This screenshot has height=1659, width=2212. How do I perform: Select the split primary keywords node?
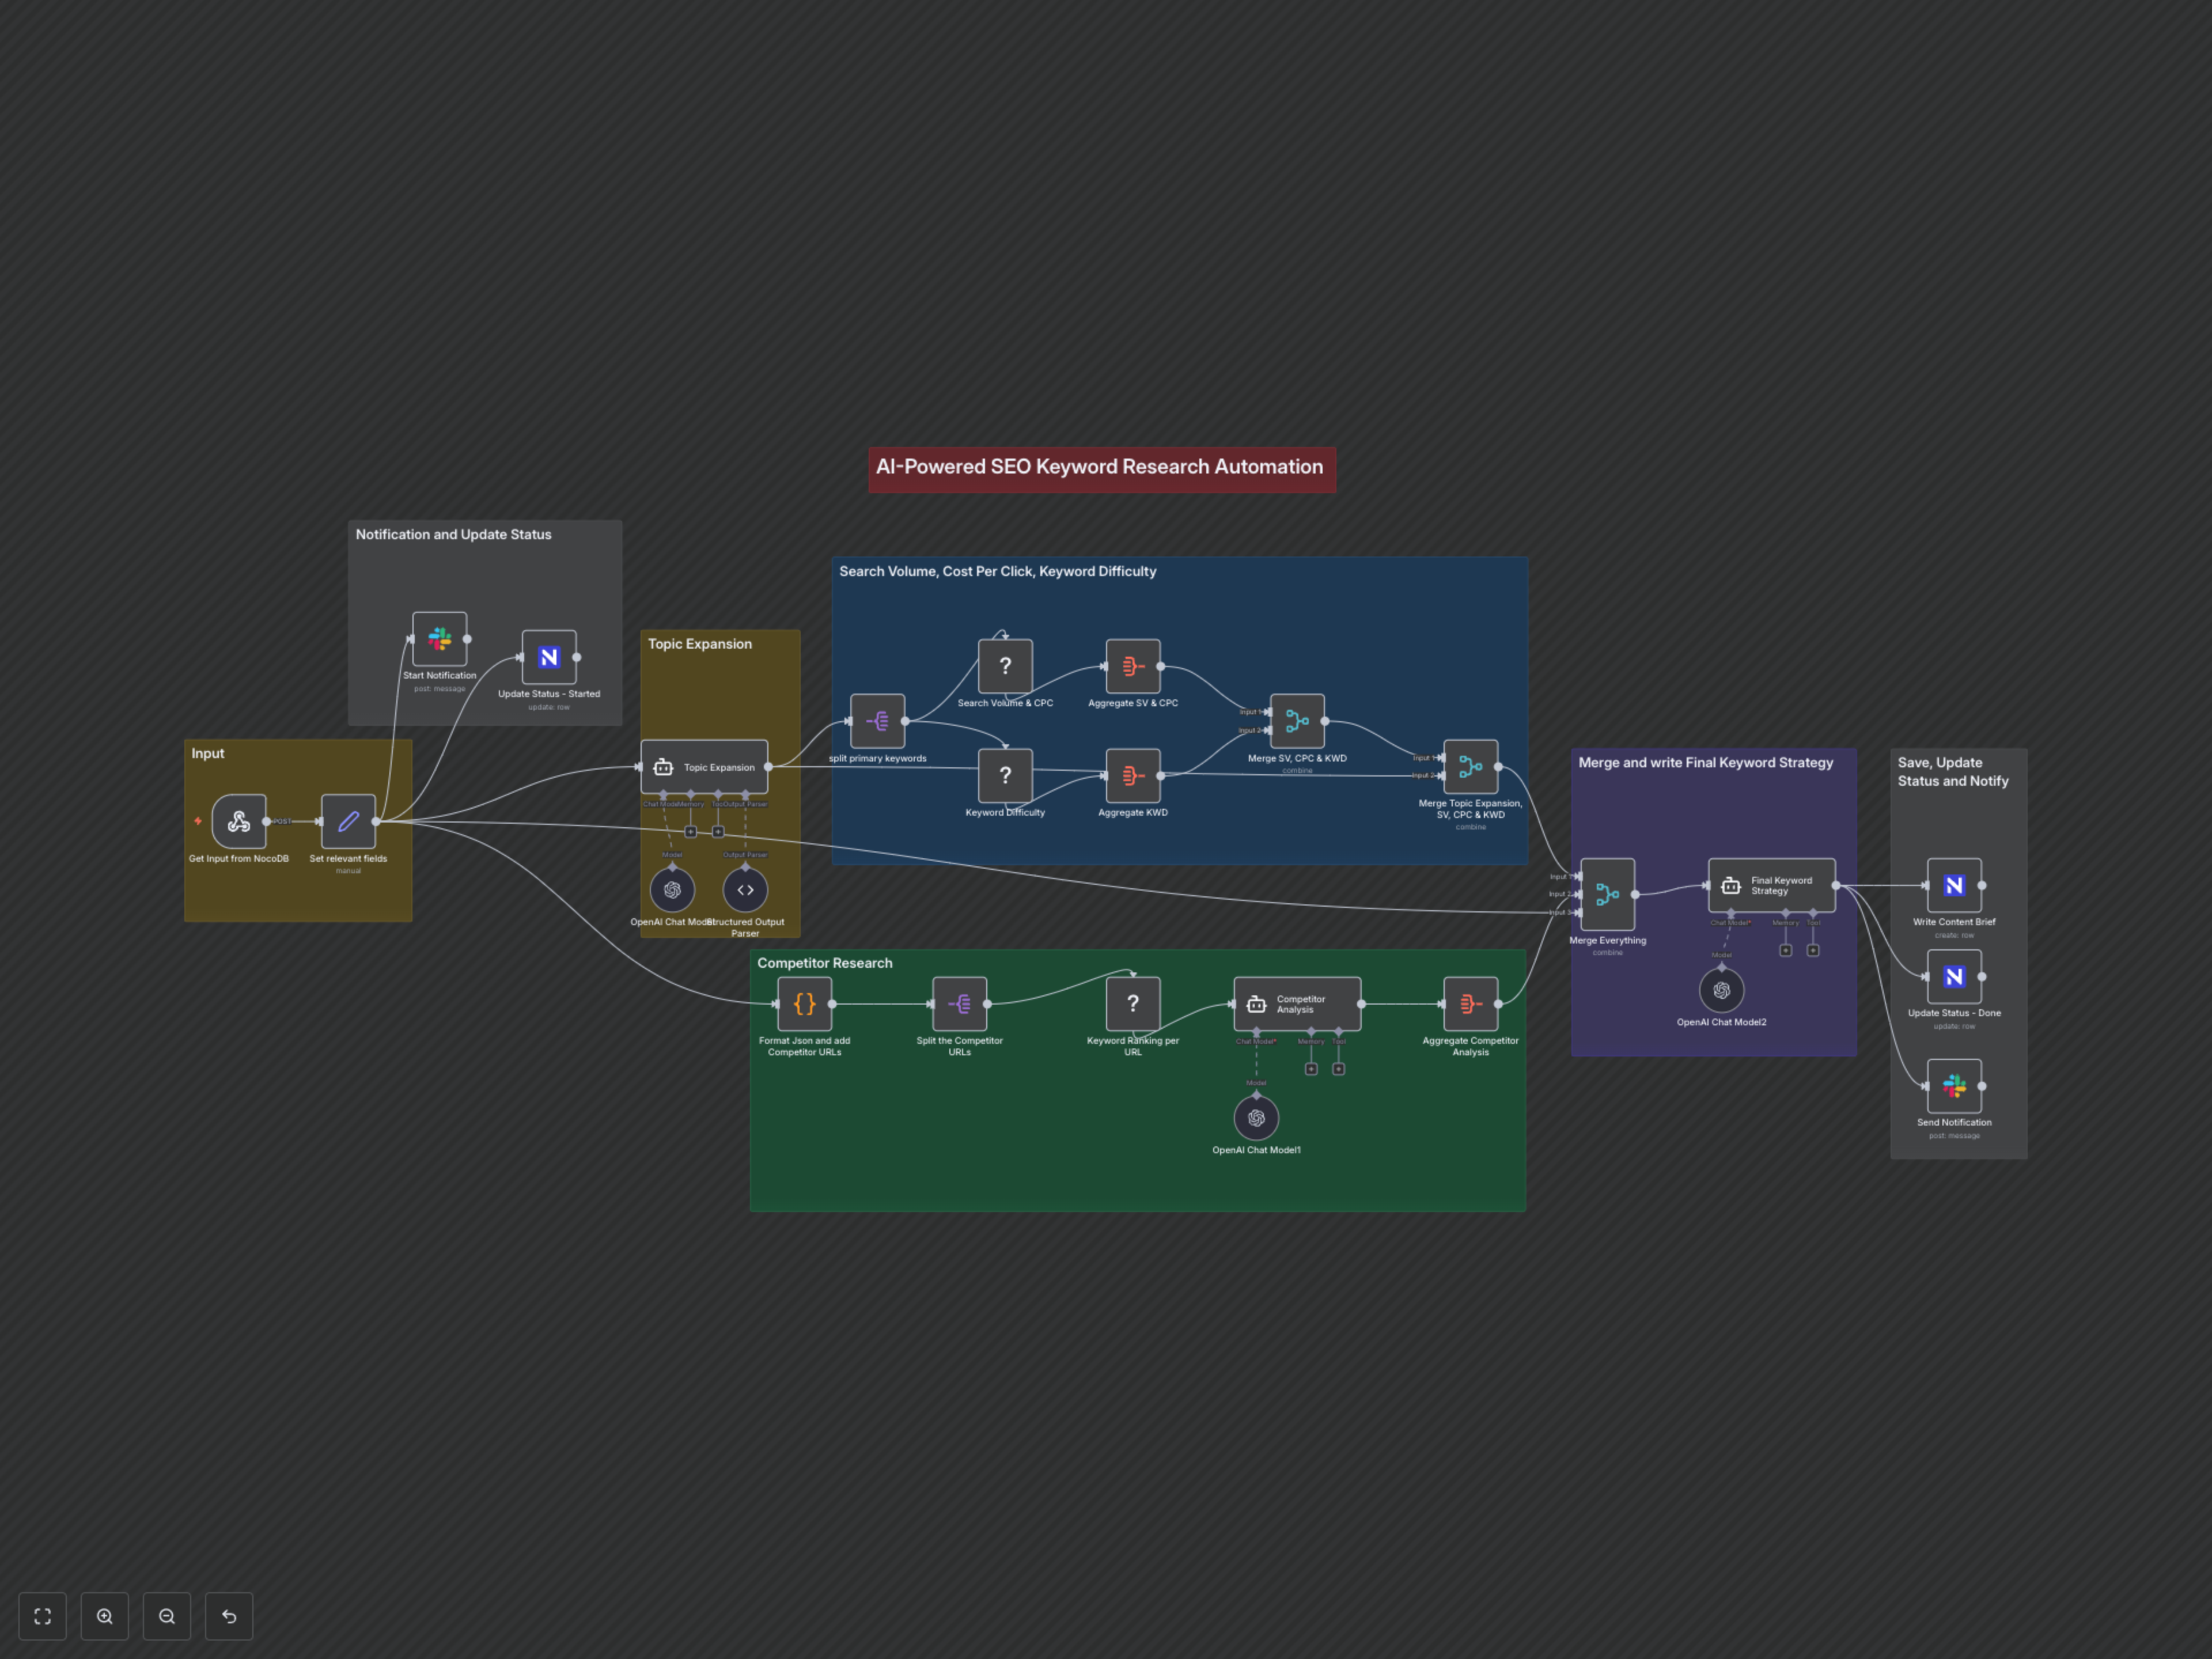877,721
